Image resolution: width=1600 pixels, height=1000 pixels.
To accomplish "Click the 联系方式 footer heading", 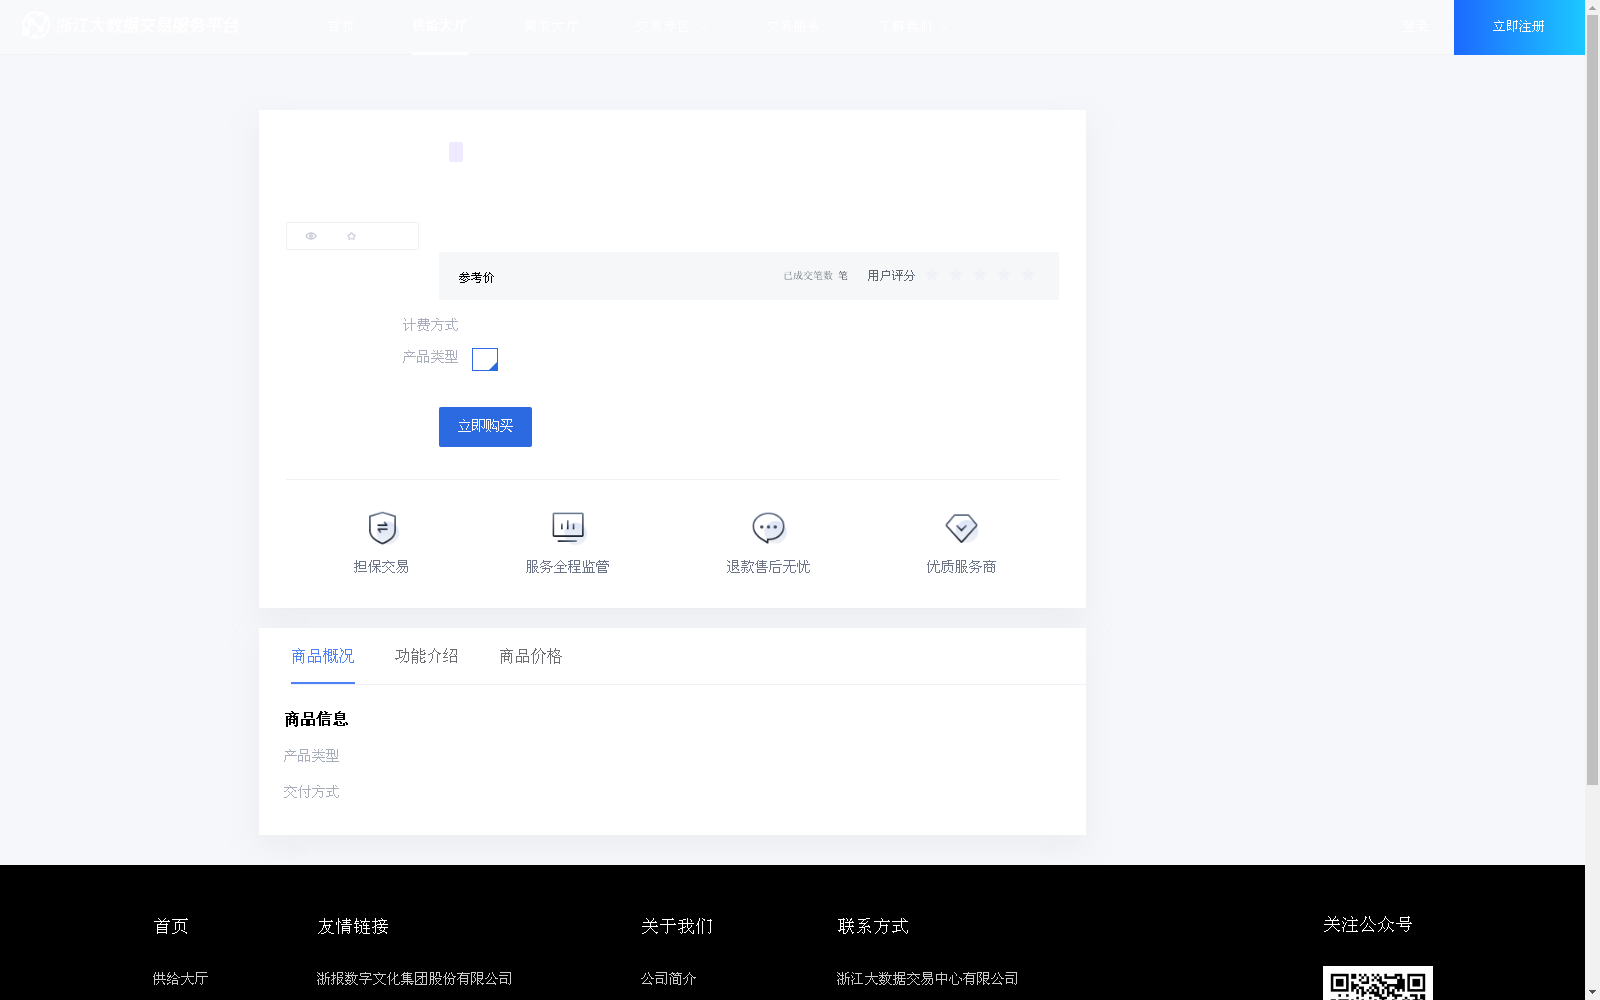I will click(x=873, y=926).
